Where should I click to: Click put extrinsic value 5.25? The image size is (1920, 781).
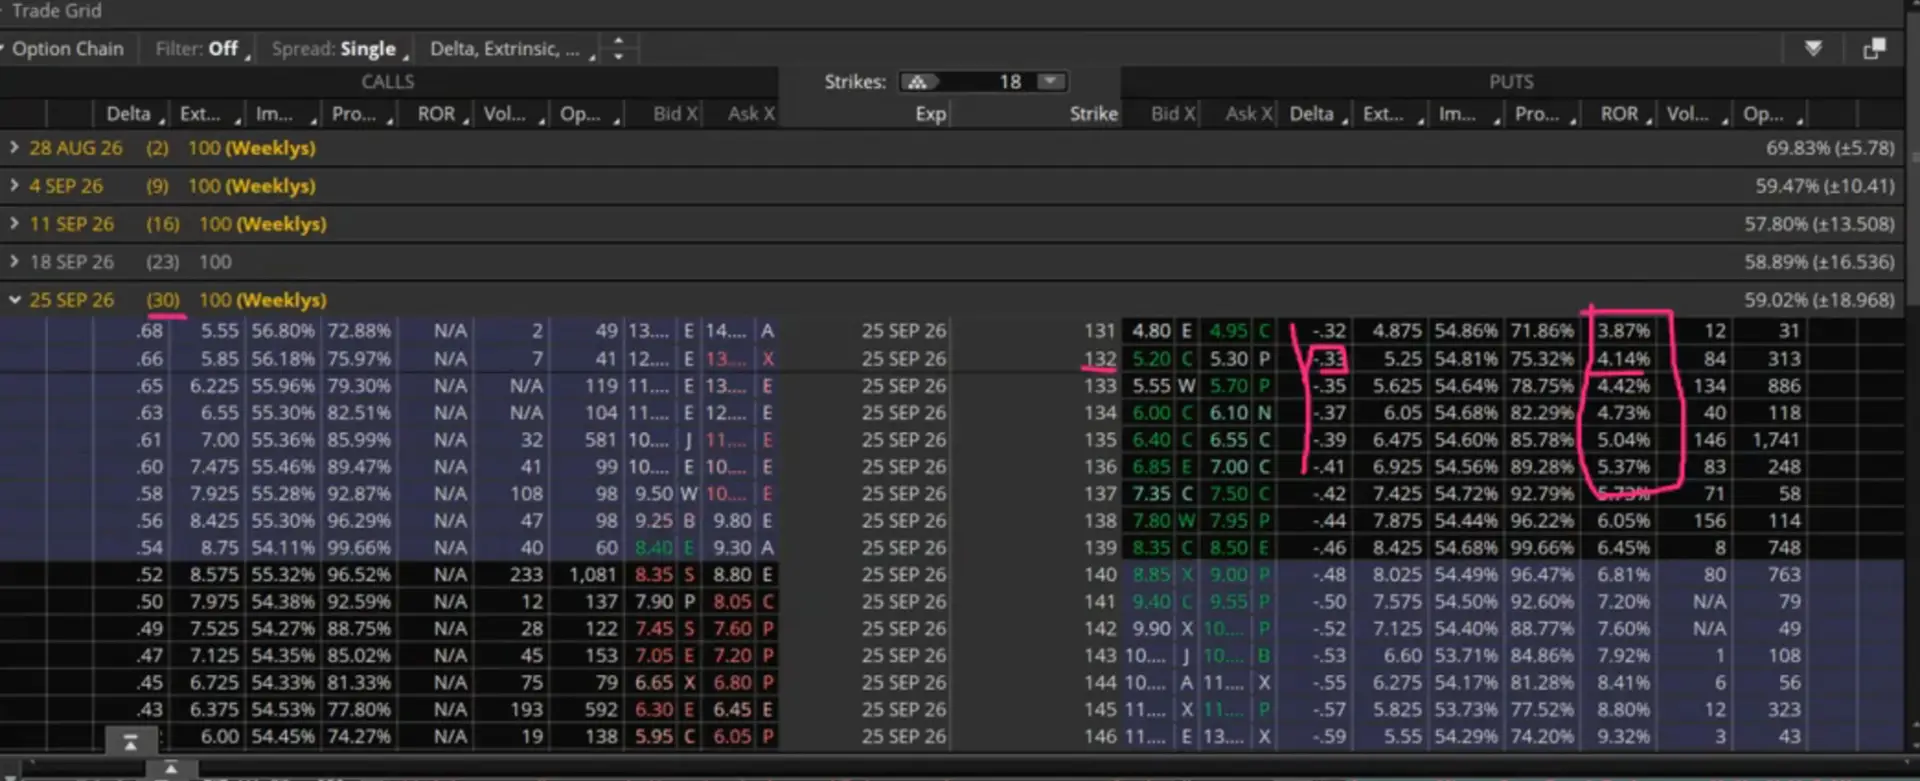tap(1402, 358)
